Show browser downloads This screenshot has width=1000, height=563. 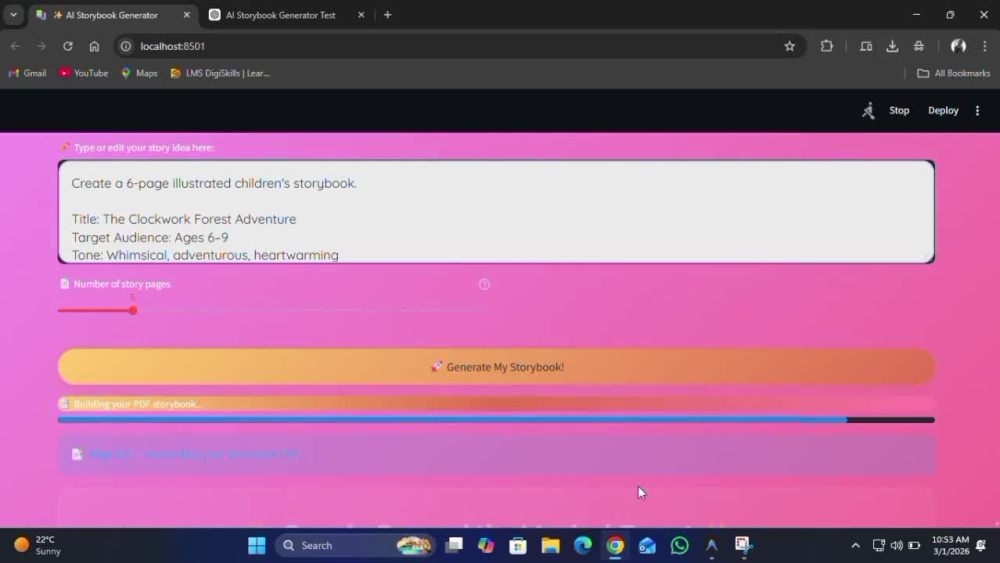click(x=892, y=46)
